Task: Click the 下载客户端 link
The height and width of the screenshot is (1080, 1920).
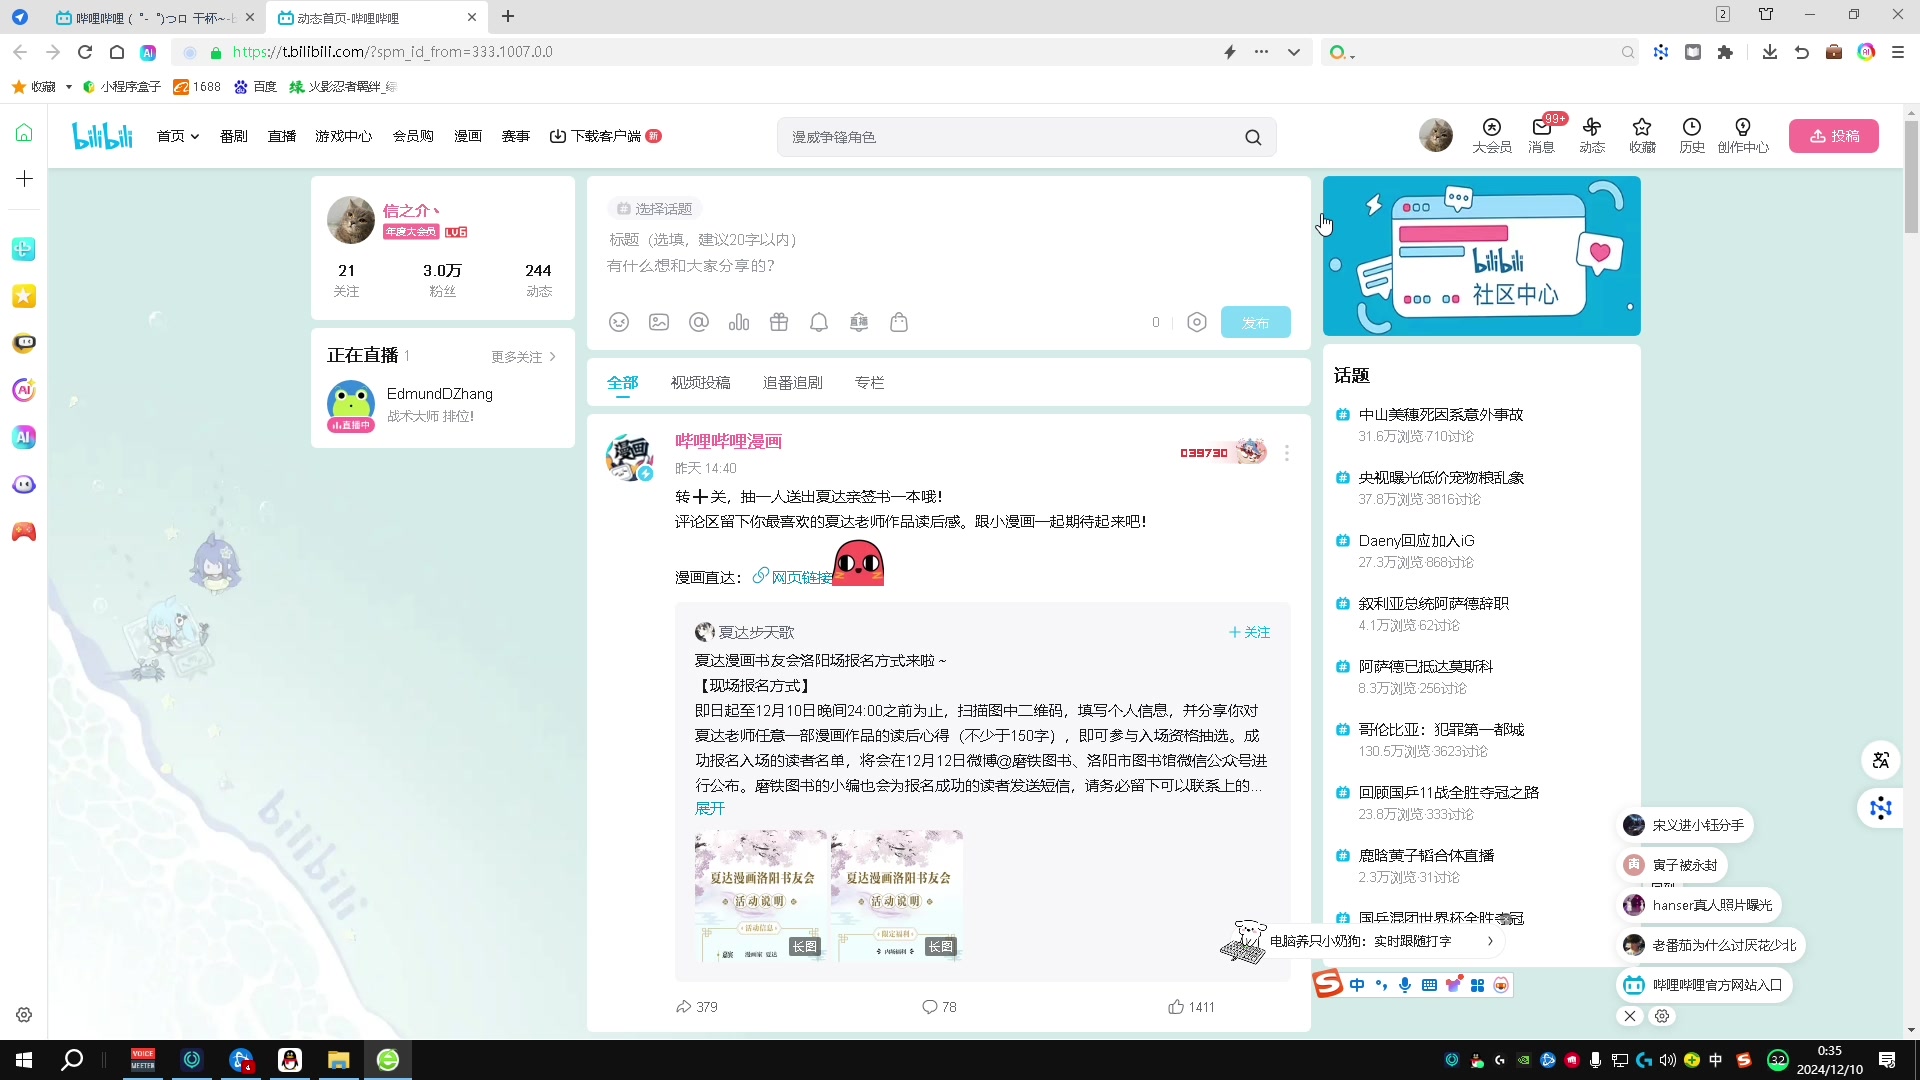Action: pos(605,136)
